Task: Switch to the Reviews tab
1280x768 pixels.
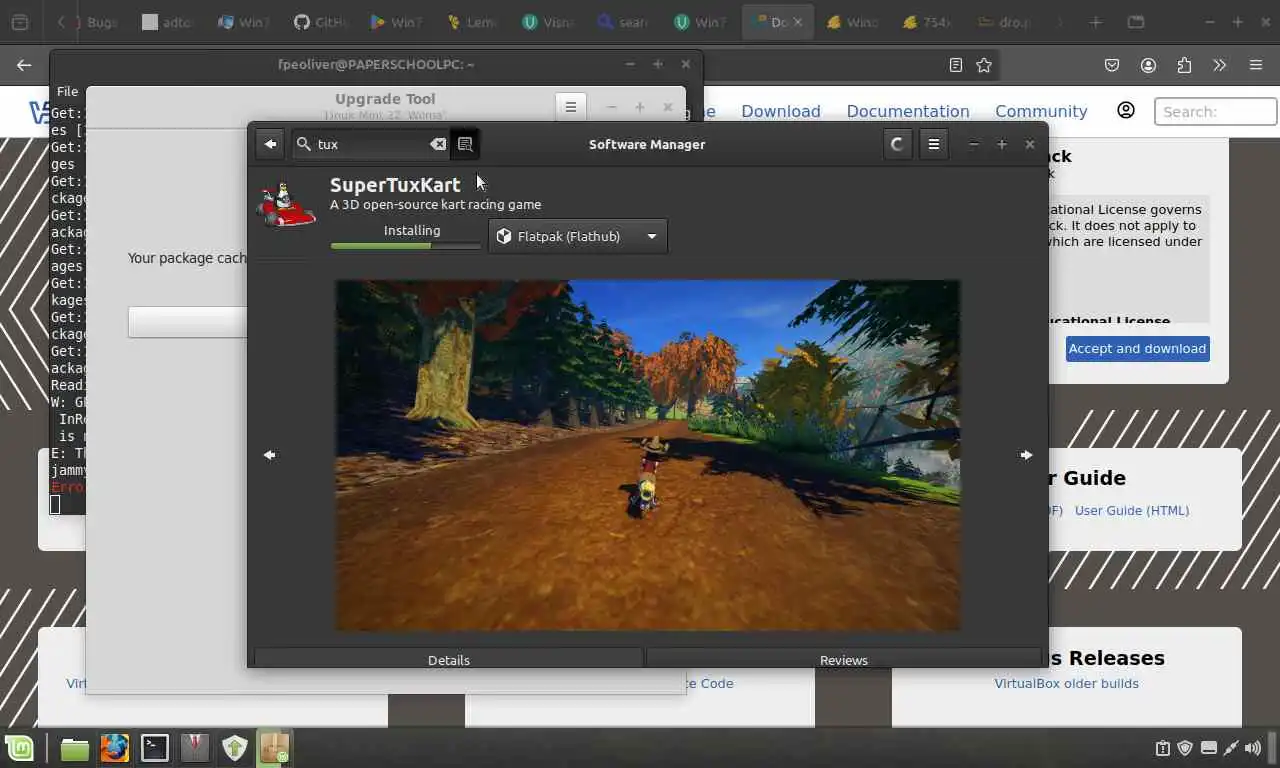Action: pyautogui.click(x=844, y=659)
